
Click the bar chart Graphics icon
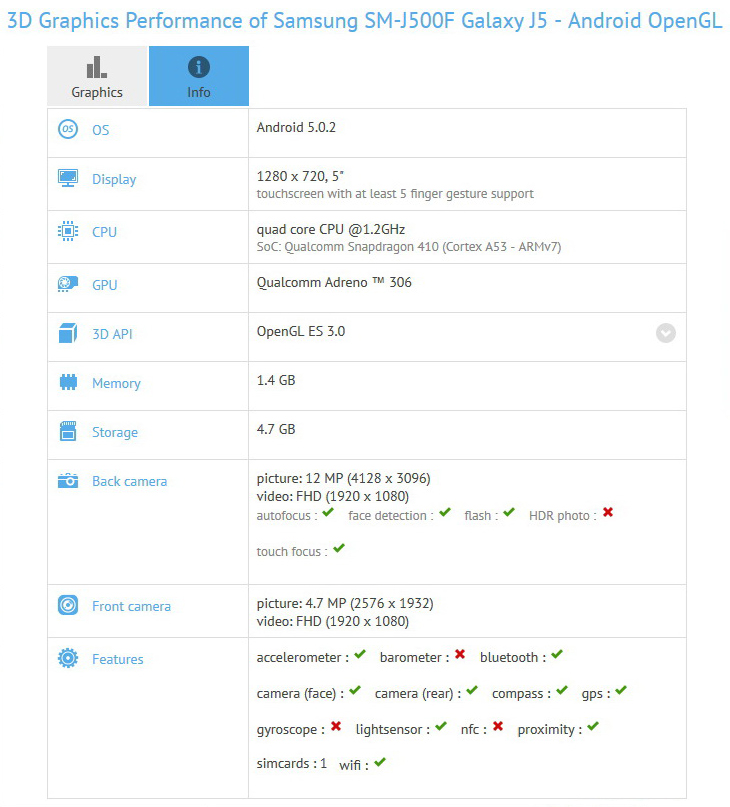tap(97, 67)
